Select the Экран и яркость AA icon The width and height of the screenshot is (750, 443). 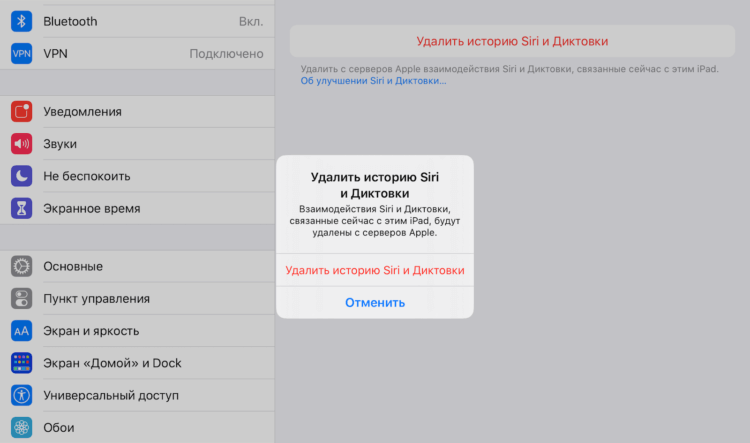(x=22, y=331)
